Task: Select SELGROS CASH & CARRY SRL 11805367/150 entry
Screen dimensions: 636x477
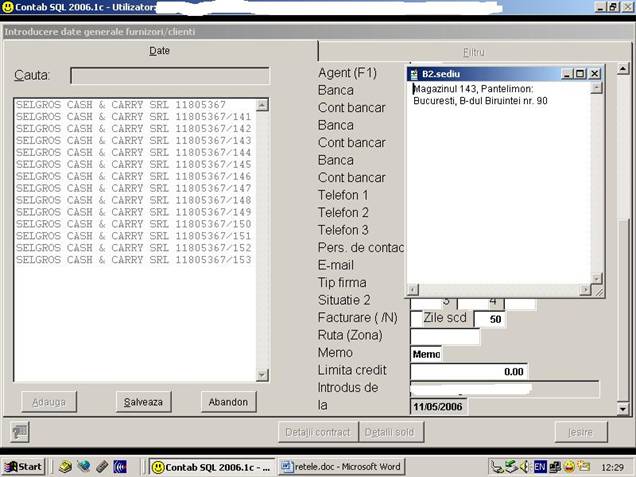Action: (134, 224)
